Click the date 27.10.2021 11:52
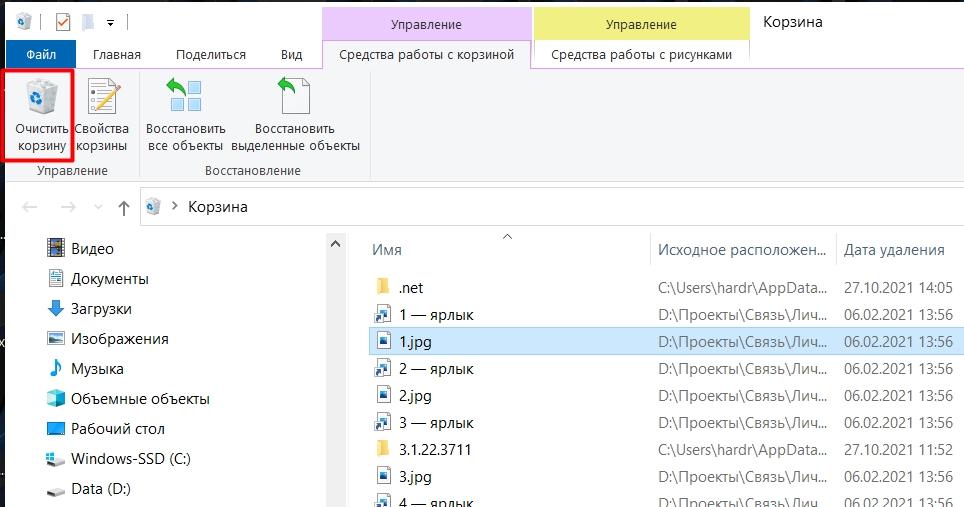964x507 pixels. click(898, 450)
